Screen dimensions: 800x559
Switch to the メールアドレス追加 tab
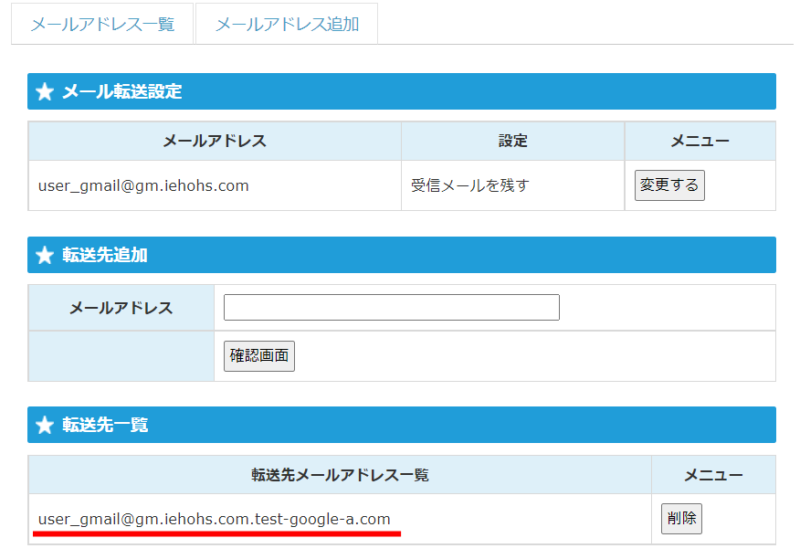click(287, 24)
